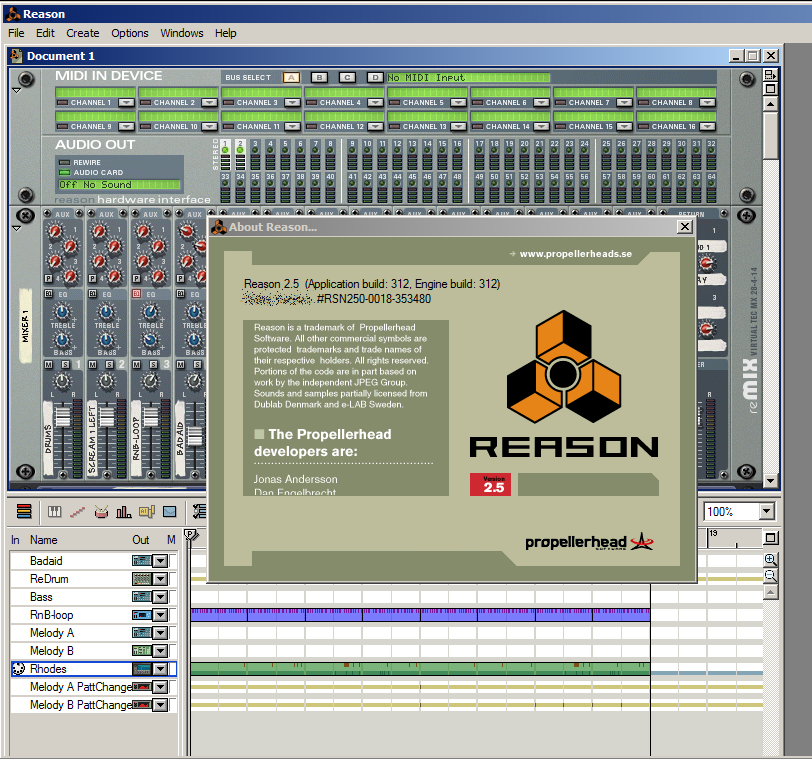Click rack scrollbar down arrow
Screen dimensions: 812x759
(x=771, y=480)
